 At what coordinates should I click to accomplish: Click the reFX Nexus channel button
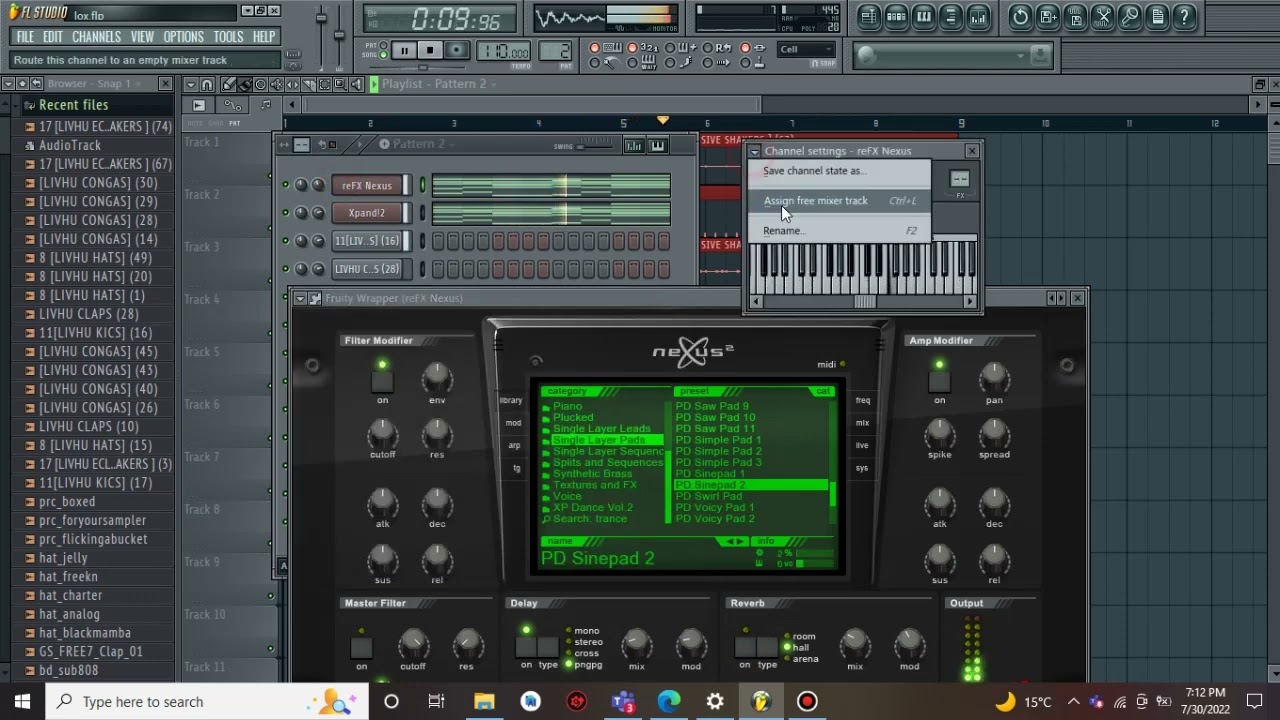pyautogui.click(x=367, y=185)
